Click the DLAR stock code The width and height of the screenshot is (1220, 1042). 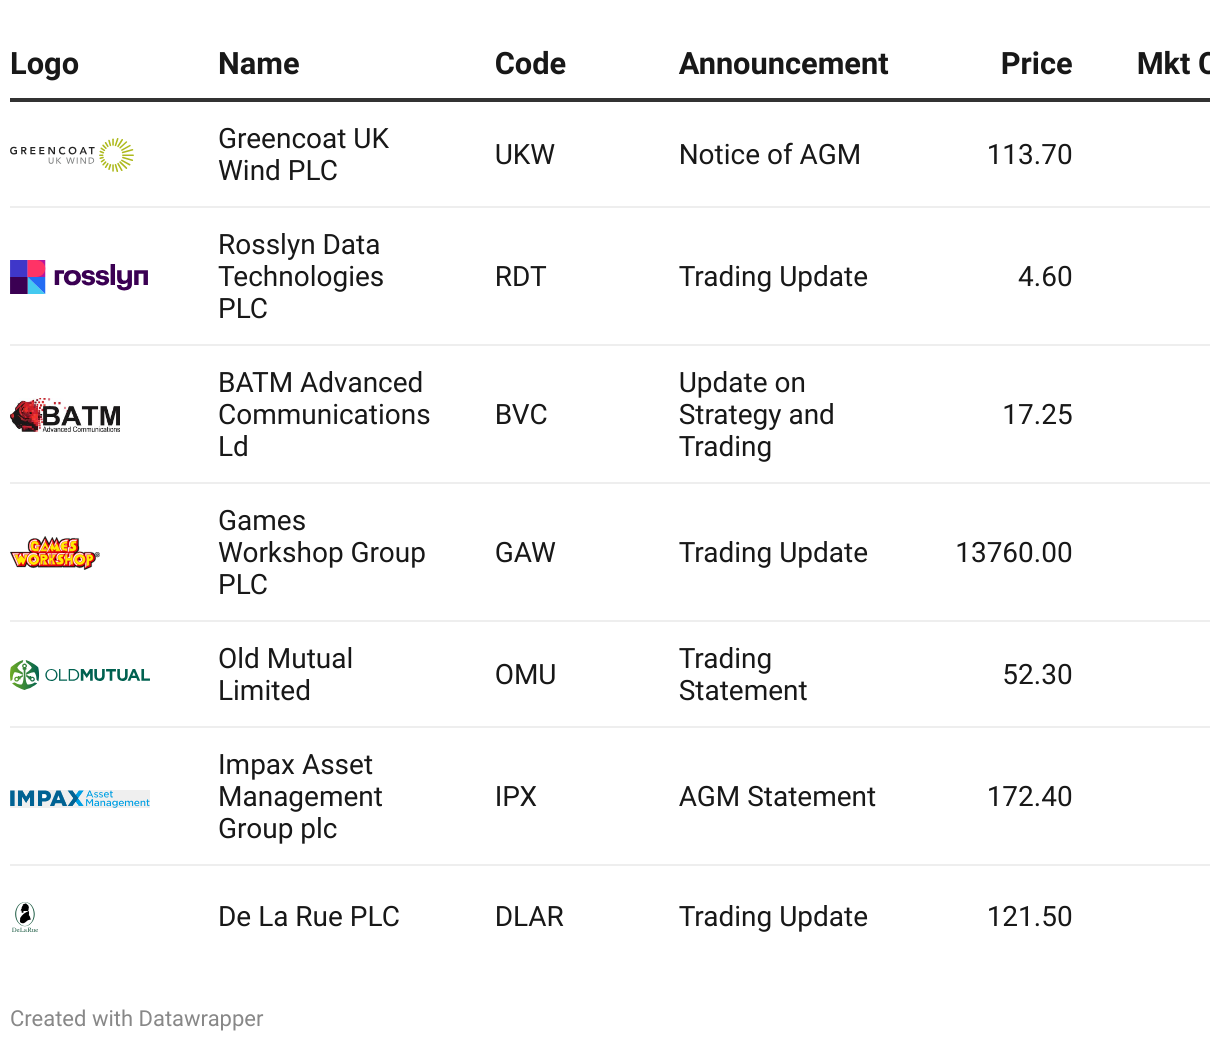pos(529,917)
